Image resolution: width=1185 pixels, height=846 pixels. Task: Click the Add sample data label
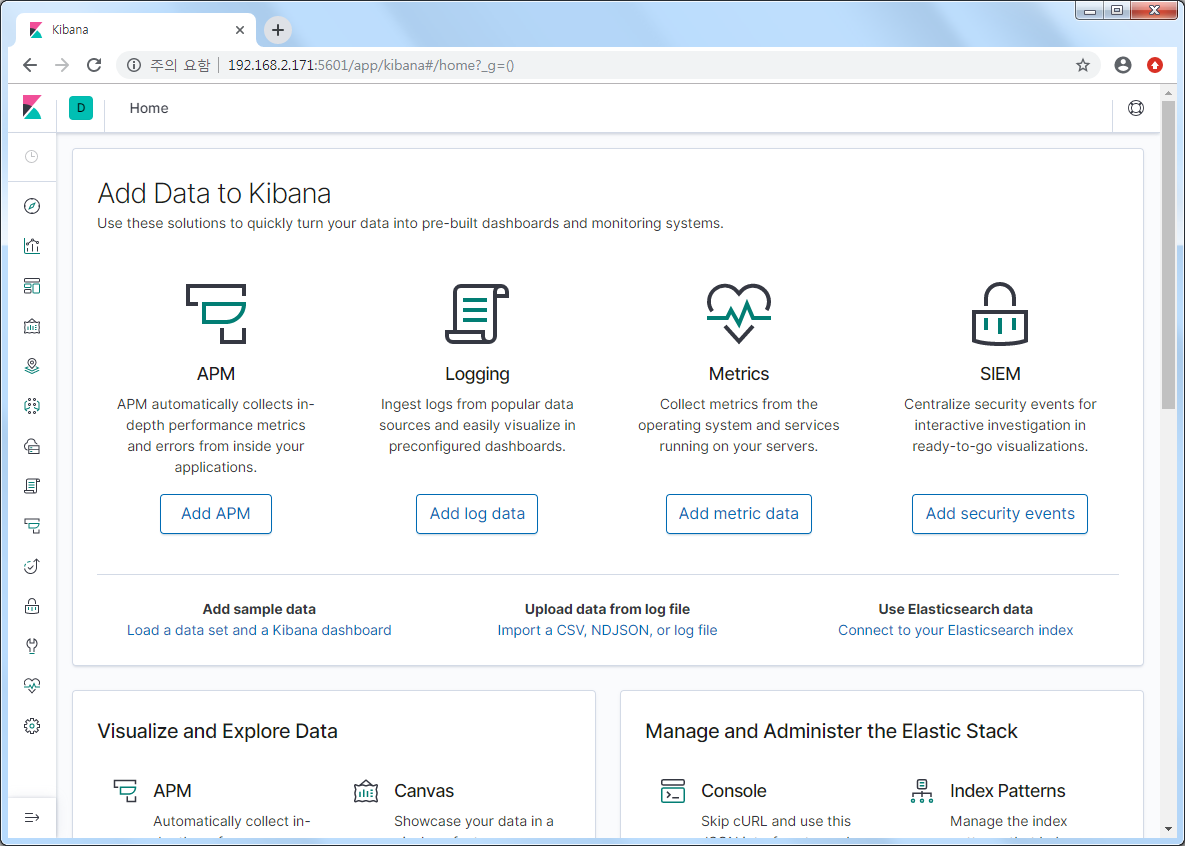[x=259, y=609]
